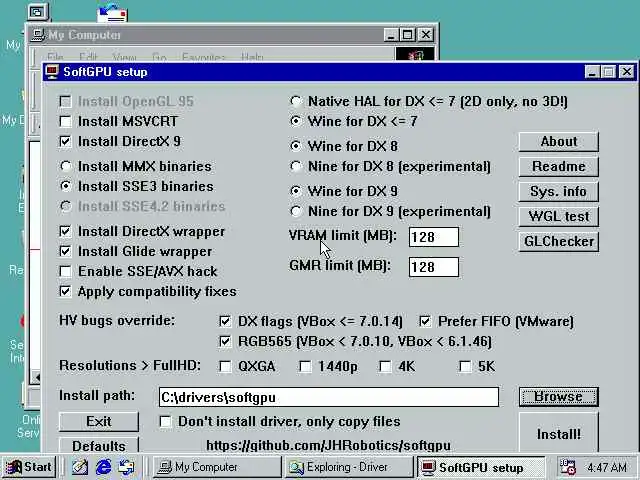Click Browse for install path
This screenshot has width=640, height=480.
pos(558,397)
